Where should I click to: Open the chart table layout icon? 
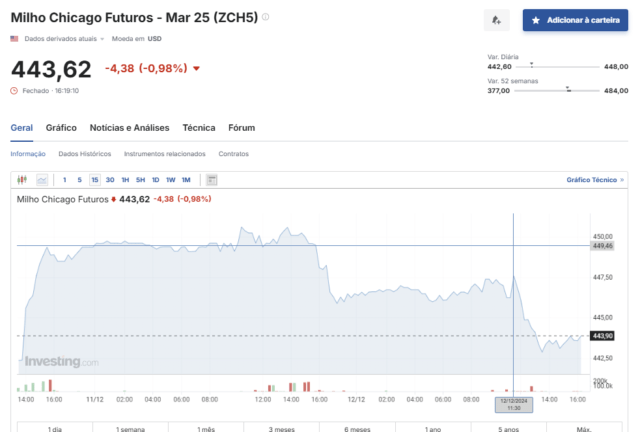211,180
